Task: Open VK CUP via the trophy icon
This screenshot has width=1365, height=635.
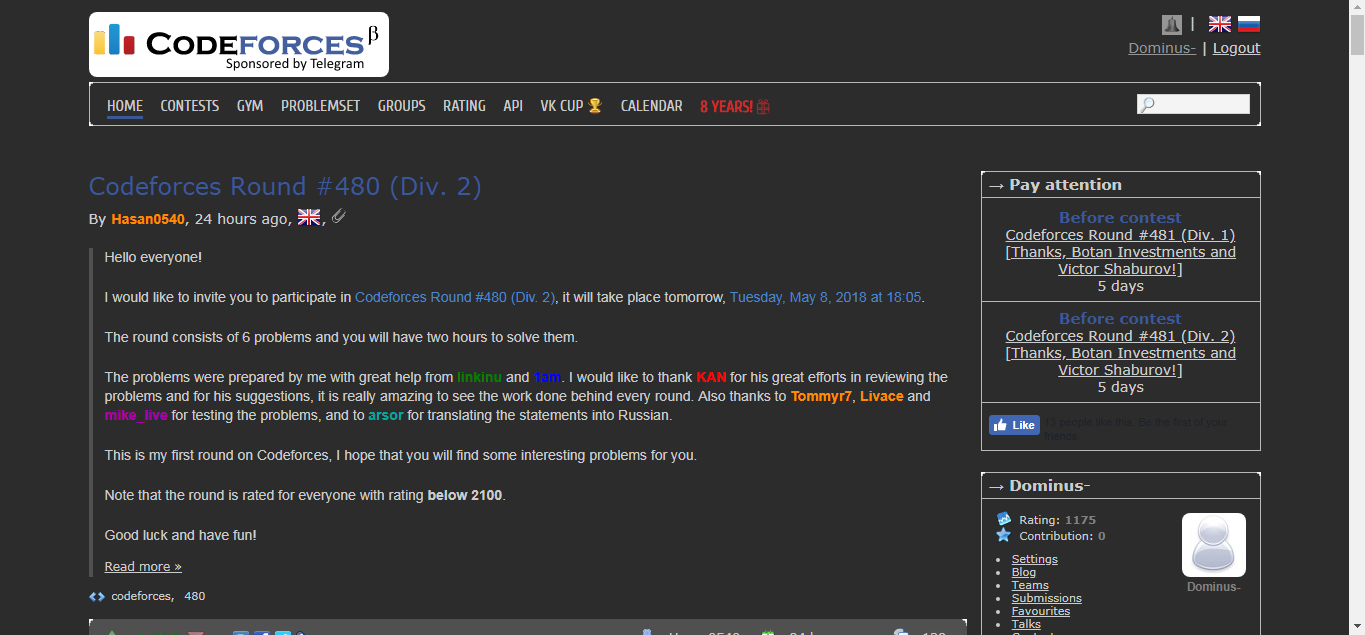Action: [594, 104]
